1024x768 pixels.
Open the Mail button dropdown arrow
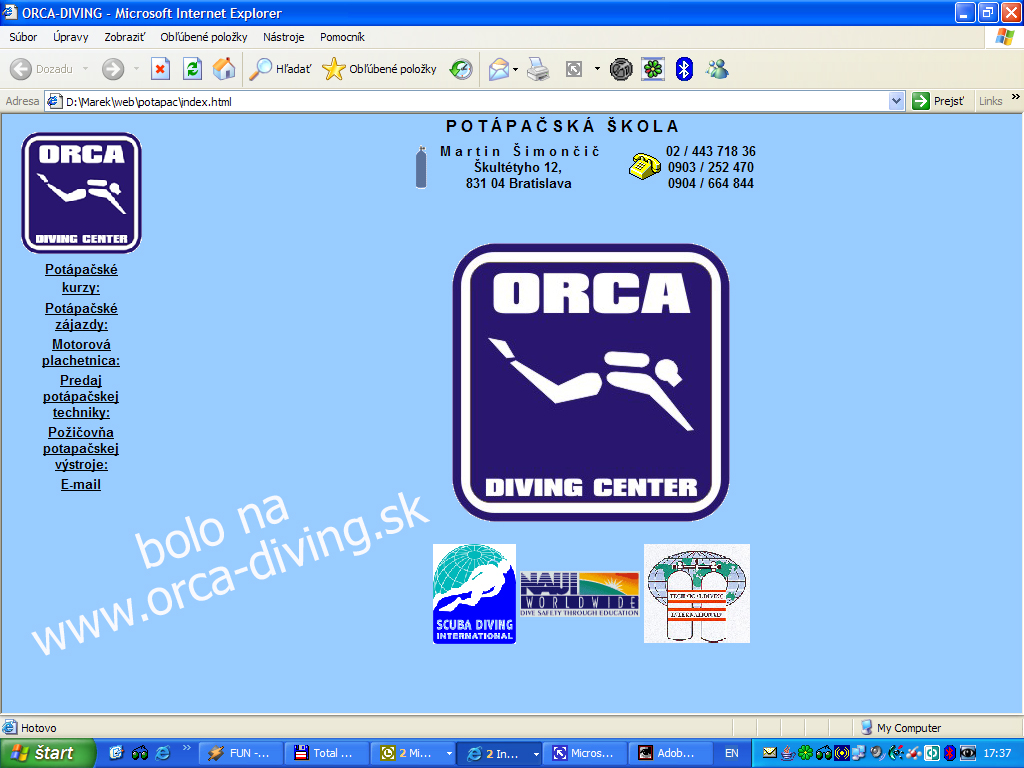point(516,69)
